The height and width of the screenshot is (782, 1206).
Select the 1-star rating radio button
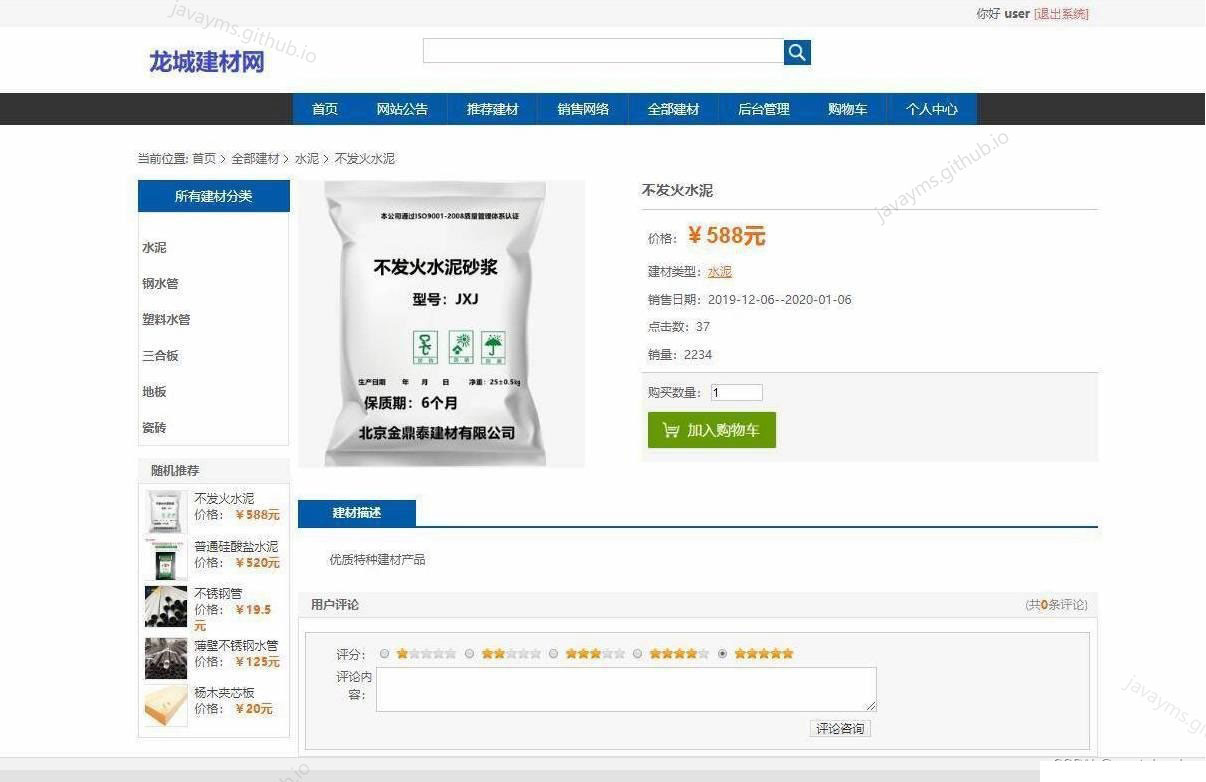coord(384,653)
